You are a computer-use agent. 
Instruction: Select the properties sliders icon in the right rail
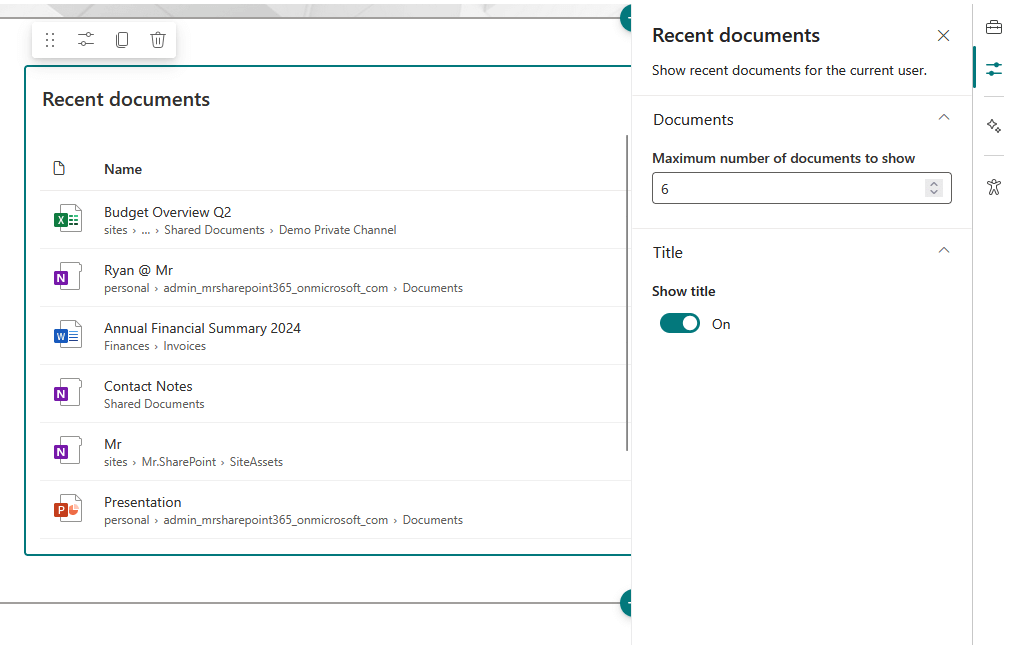994,69
